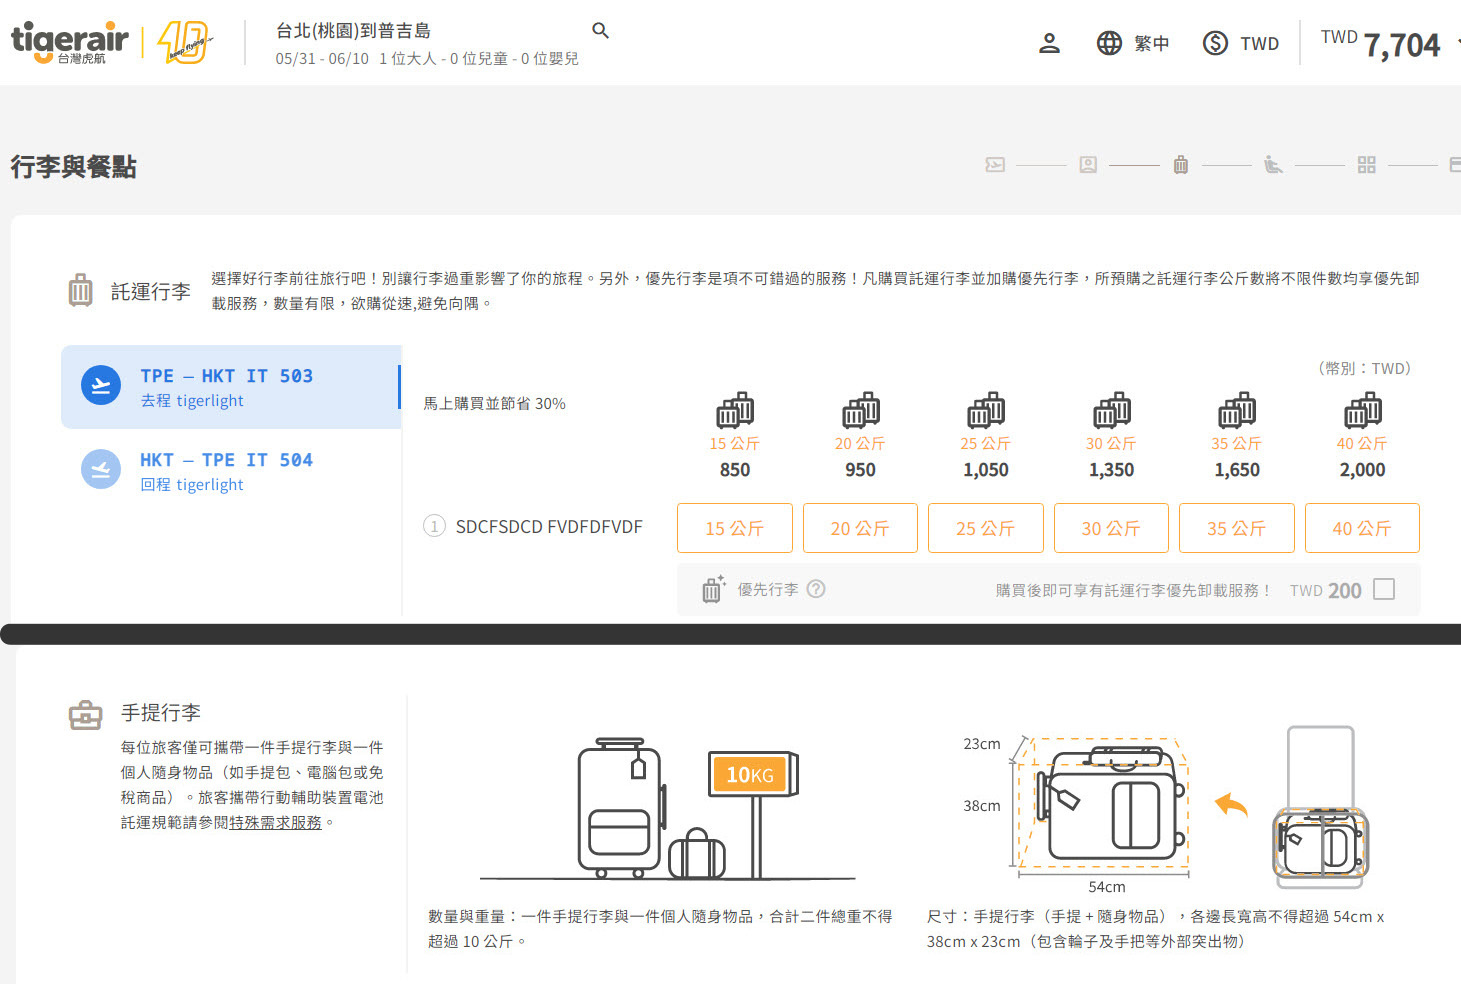
Task: Choose 35 公斤 baggage button
Action: pyautogui.click(x=1237, y=528)
